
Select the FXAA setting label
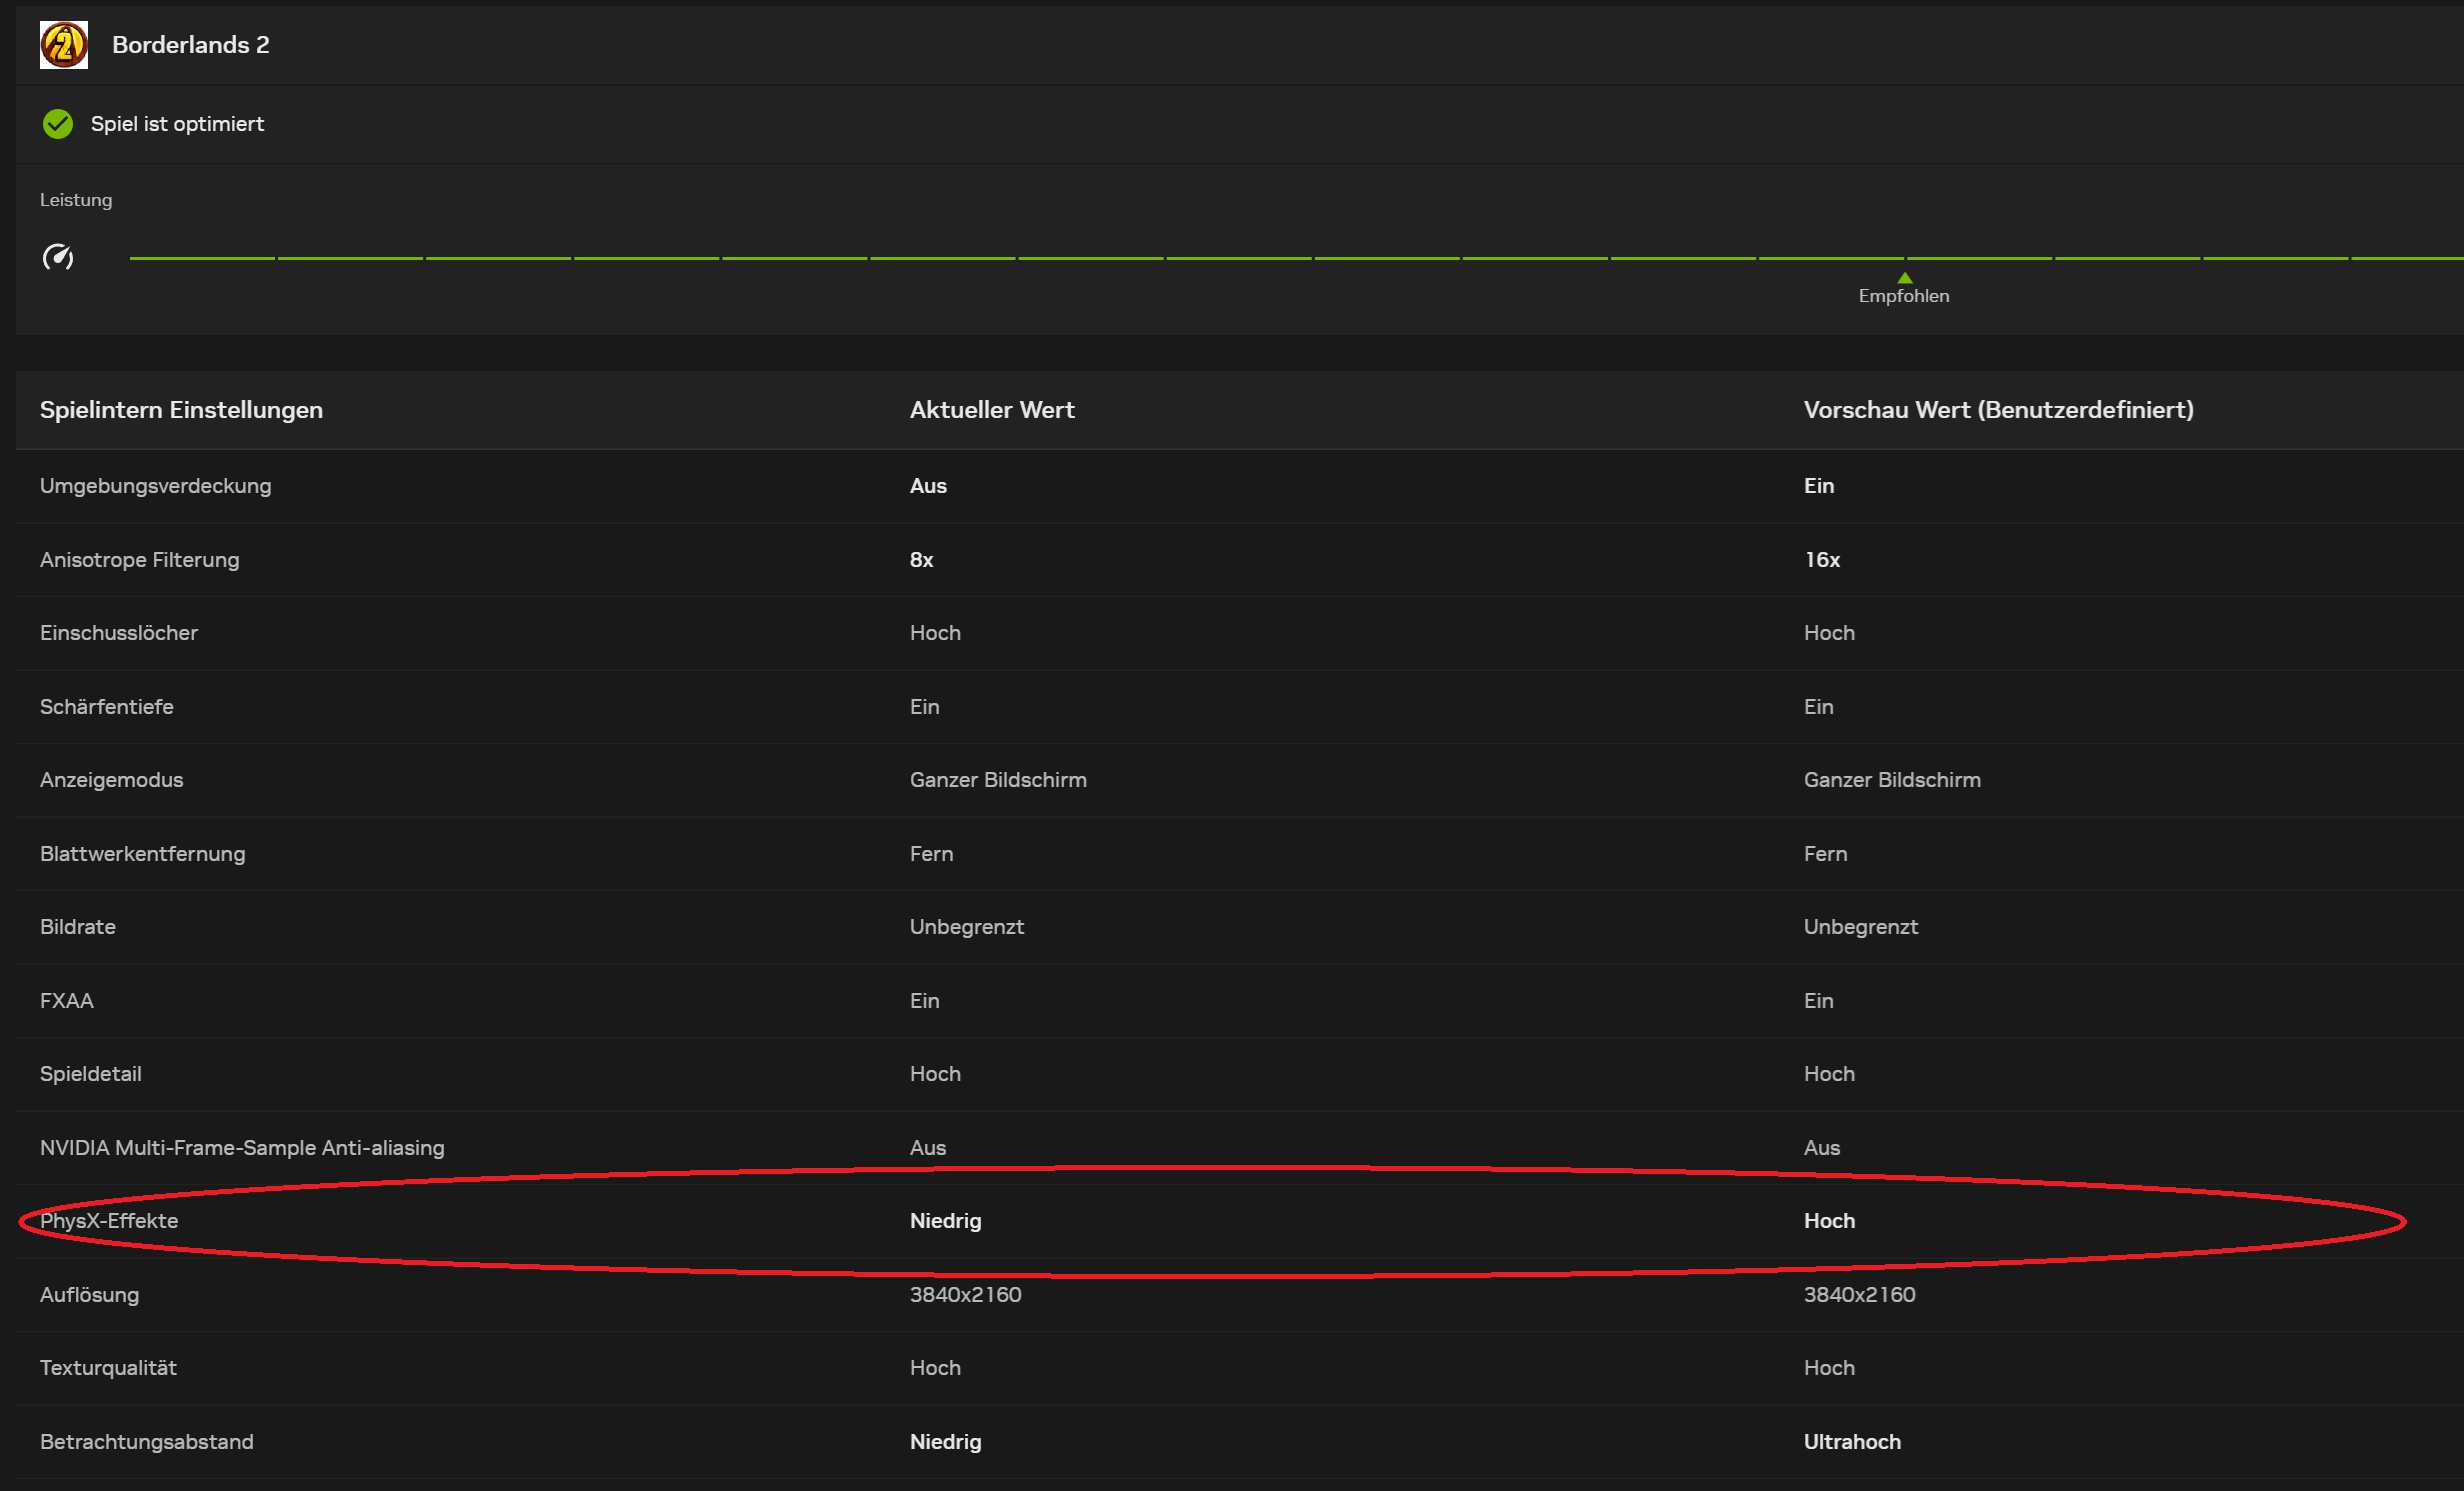click(x=67, y=1001)
